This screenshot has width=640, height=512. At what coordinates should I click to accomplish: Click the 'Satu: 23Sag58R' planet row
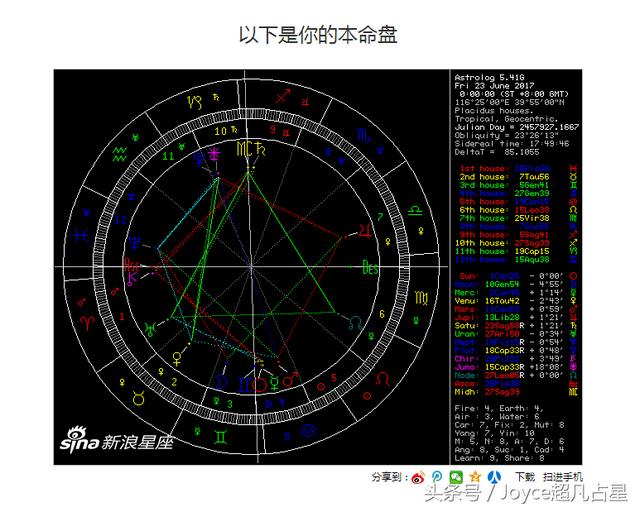(x=516, y=325)
